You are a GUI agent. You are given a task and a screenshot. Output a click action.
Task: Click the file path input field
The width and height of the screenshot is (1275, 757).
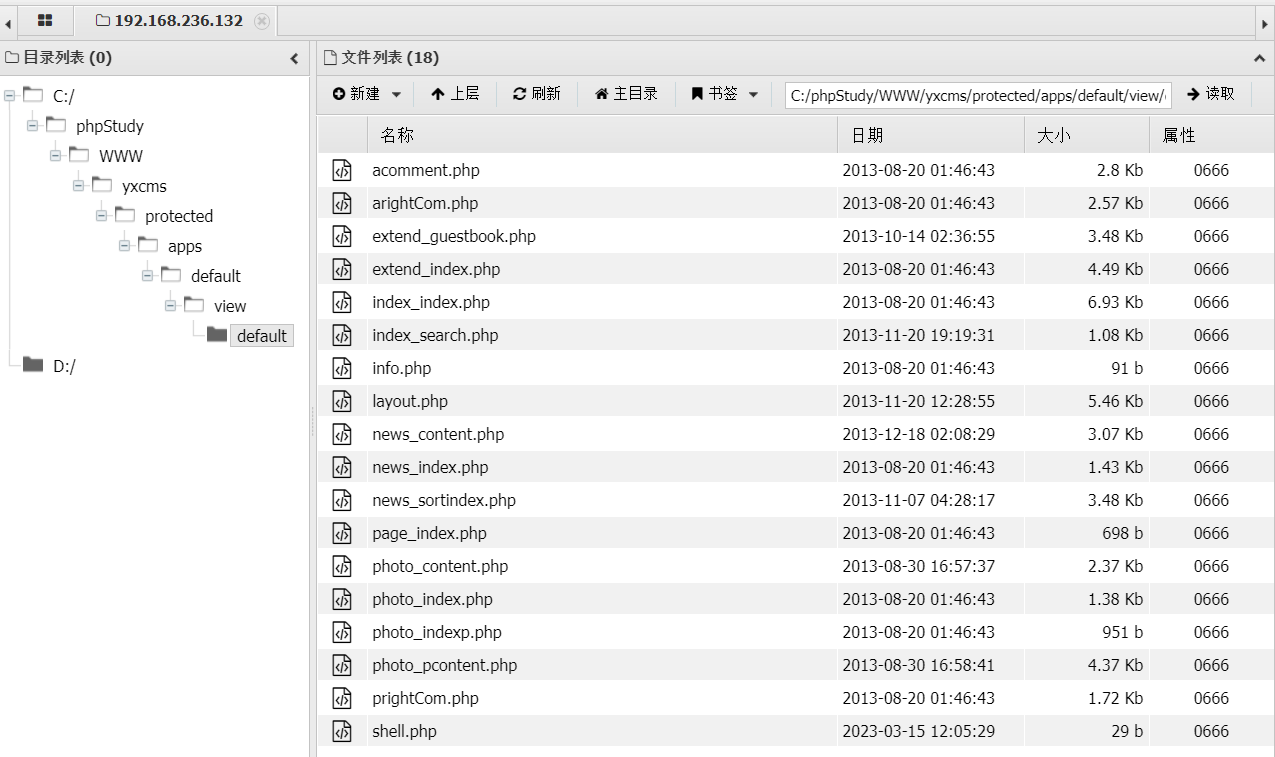(977, 95)
